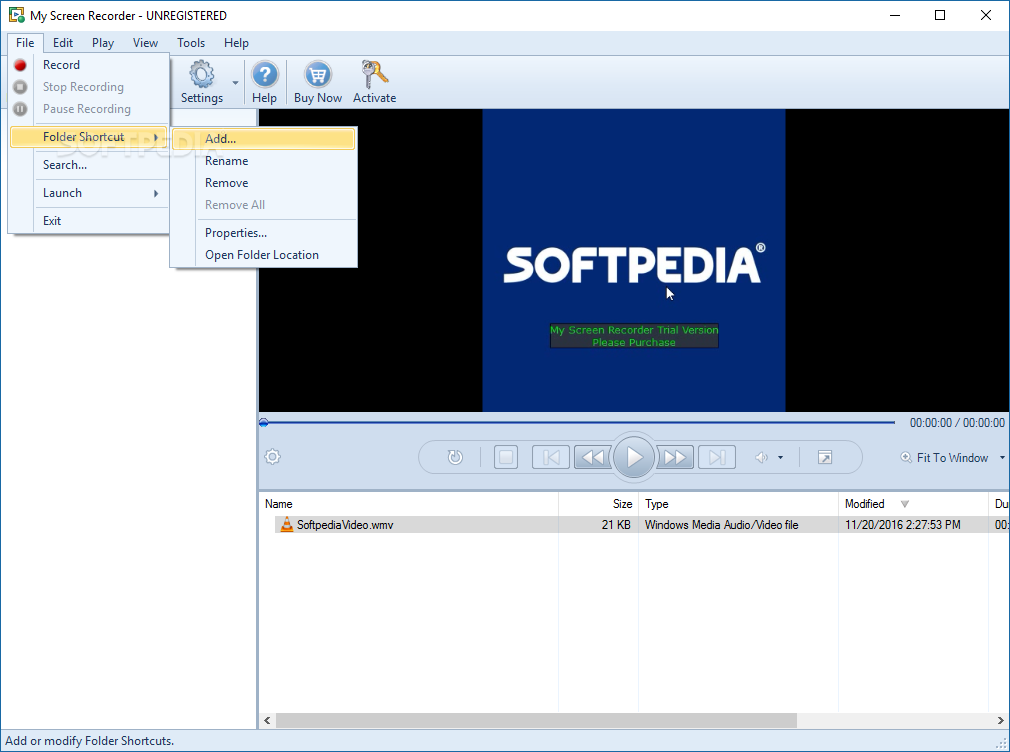Open the View menu
1010x752 pixels.
[x=145, y=43]
